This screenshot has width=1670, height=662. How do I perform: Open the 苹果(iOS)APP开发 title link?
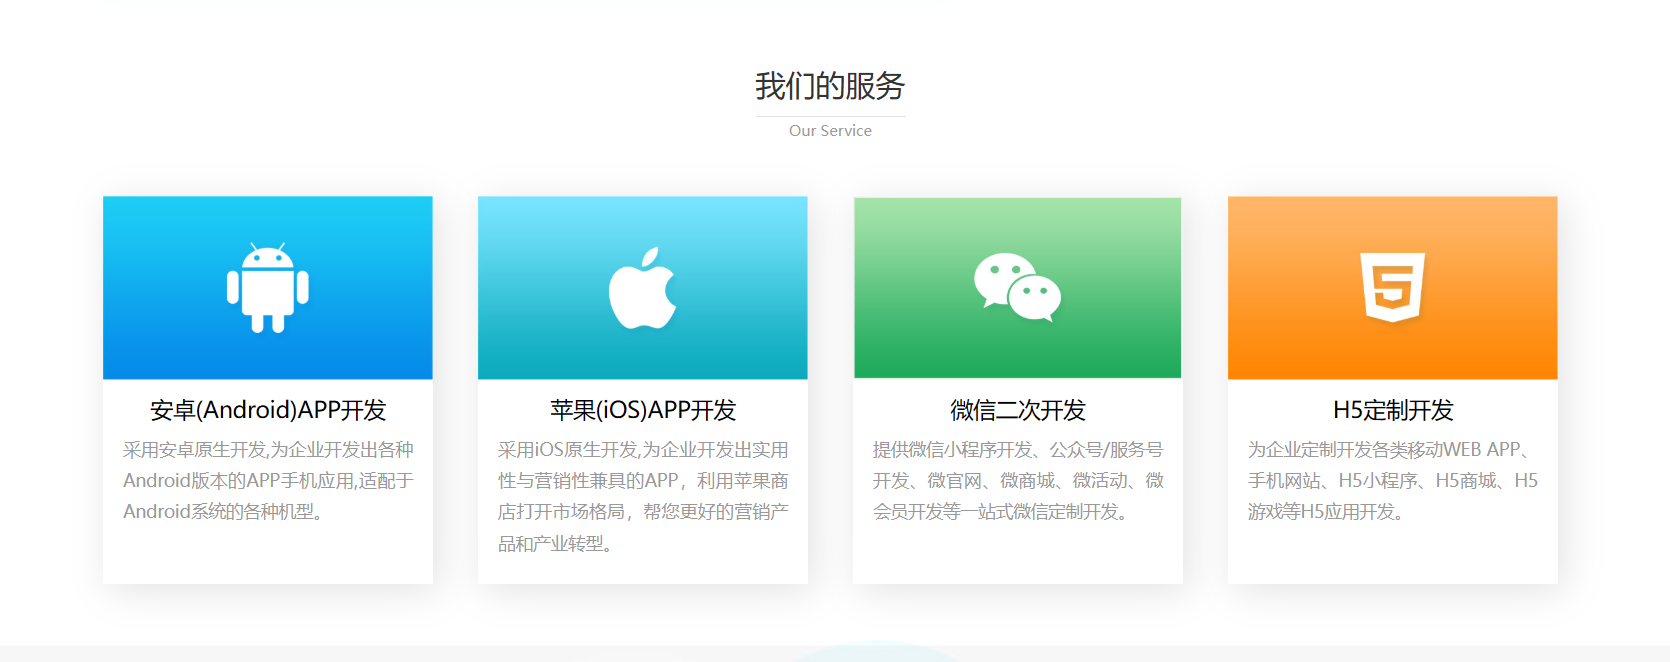(643, 410)
